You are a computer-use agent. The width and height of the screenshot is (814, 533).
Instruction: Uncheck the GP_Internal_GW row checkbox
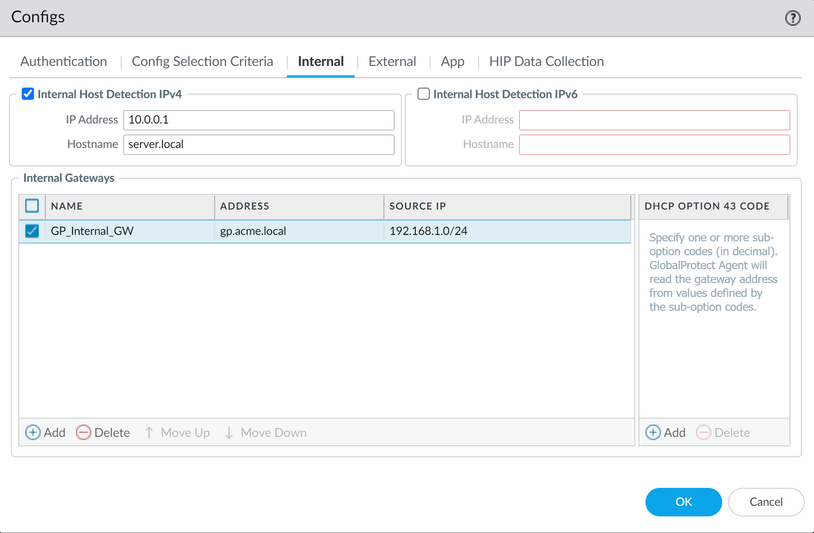point(32,231)
